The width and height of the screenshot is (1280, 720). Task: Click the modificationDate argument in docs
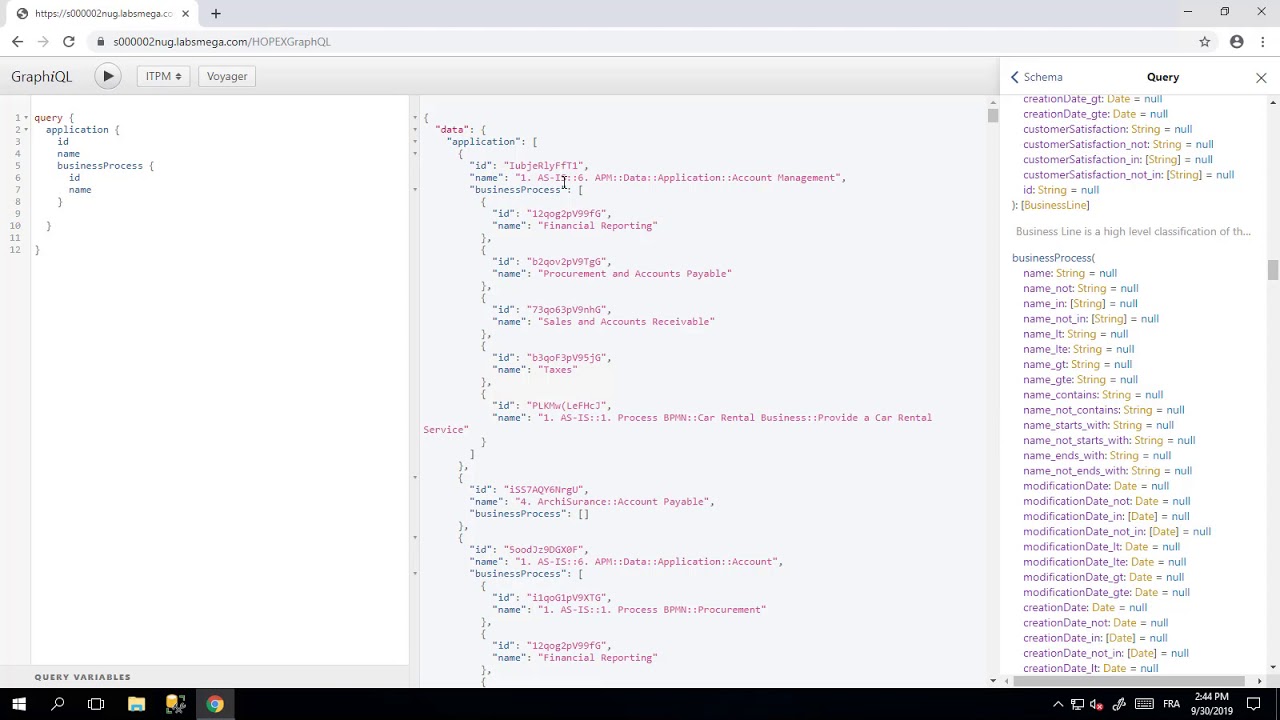tap(1066, 486)
